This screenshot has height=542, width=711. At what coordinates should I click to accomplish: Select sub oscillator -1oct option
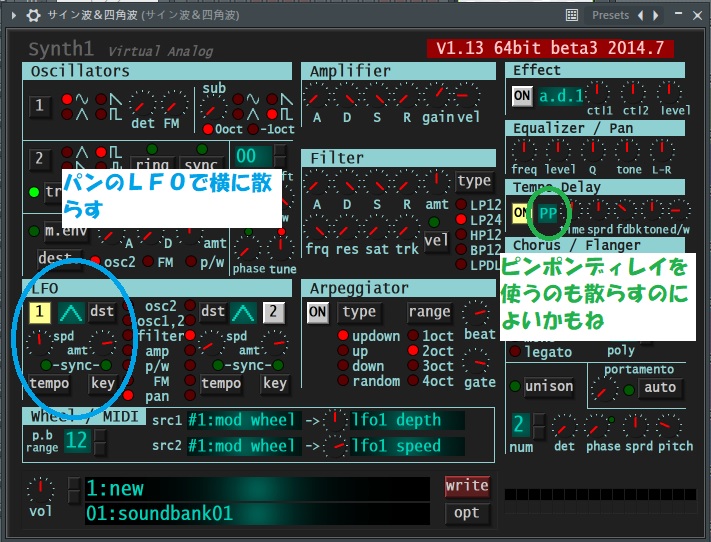click(253, 129)
